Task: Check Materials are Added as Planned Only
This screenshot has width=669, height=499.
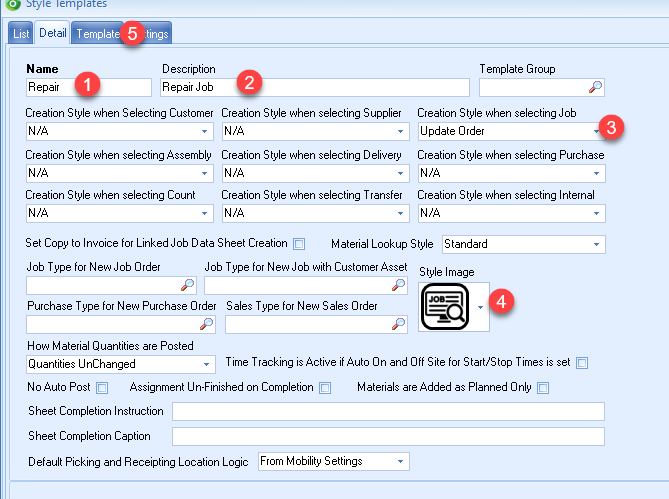Action: click(x=543, y=388)
